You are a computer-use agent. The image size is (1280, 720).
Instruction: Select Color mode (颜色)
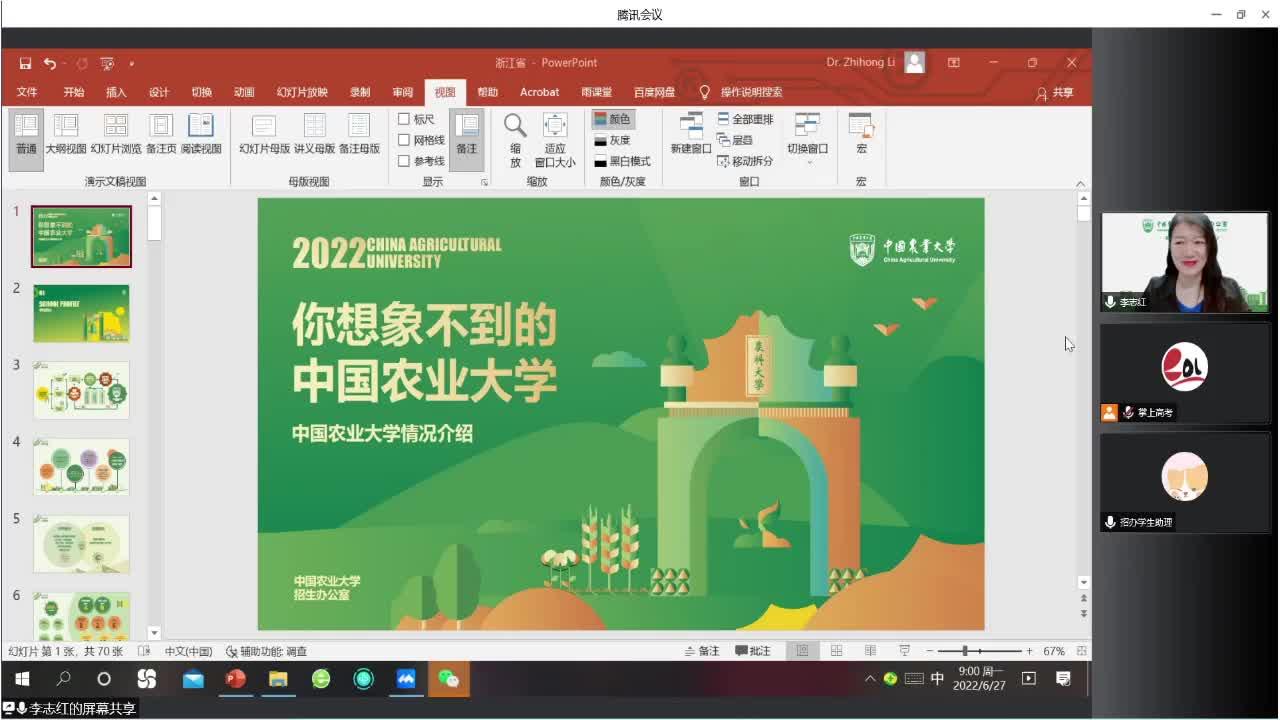click(613, 119)
